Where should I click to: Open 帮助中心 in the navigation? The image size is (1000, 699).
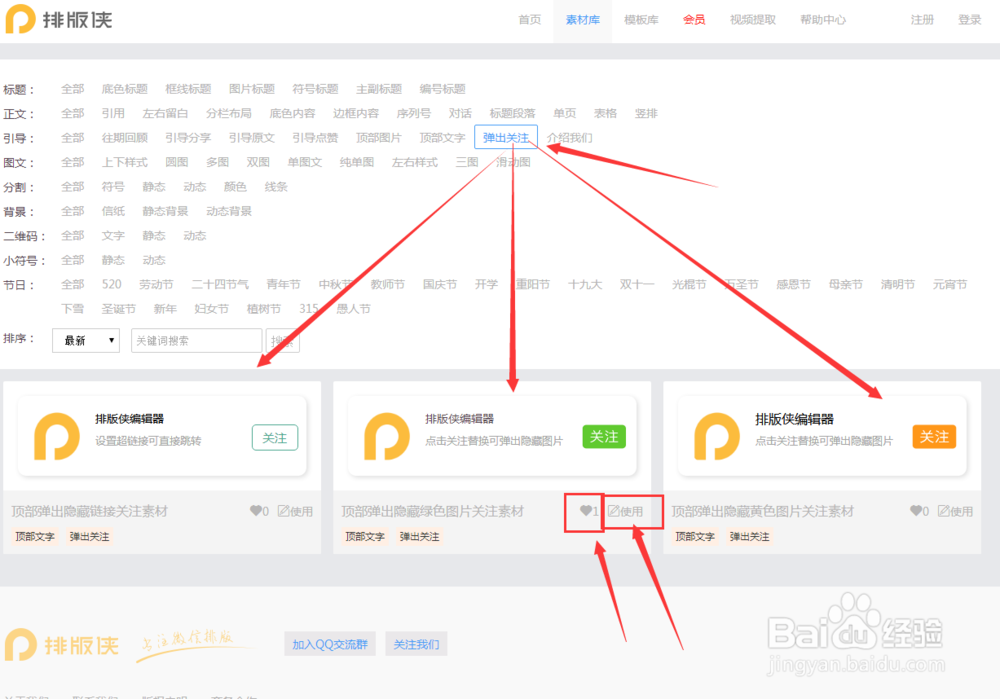[823, 20]
